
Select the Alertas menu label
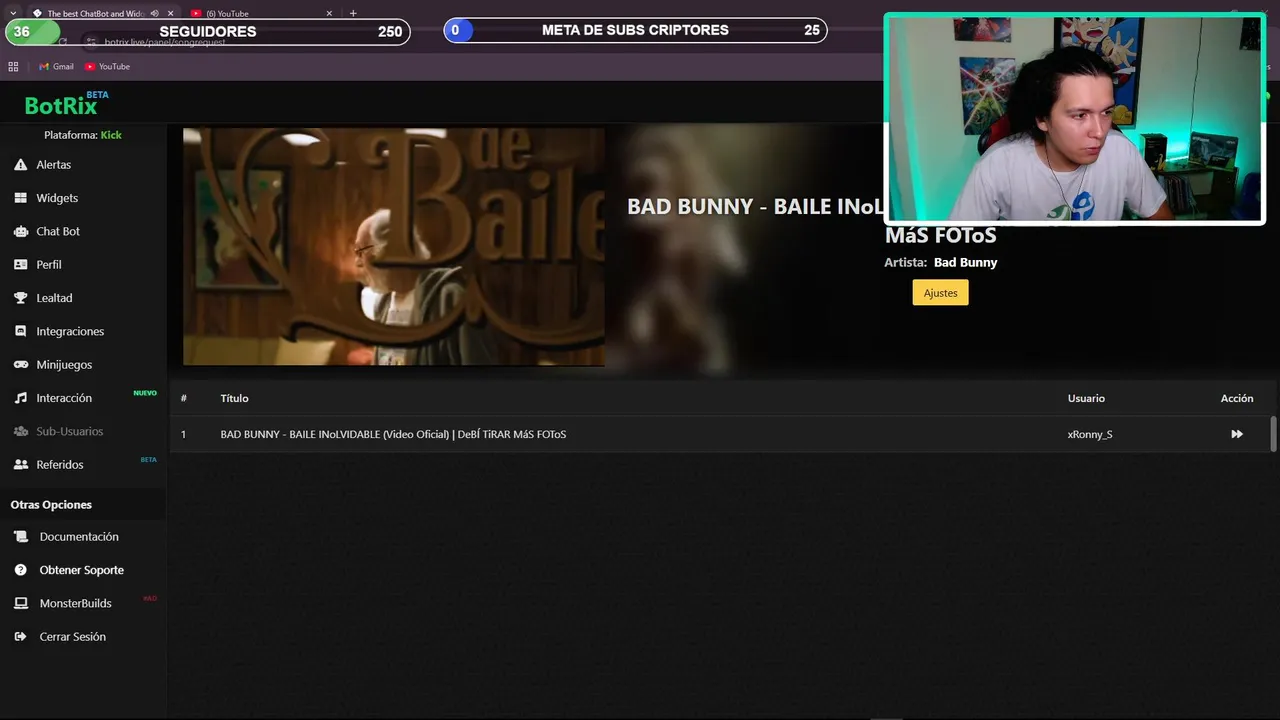[x=54, y=164]
